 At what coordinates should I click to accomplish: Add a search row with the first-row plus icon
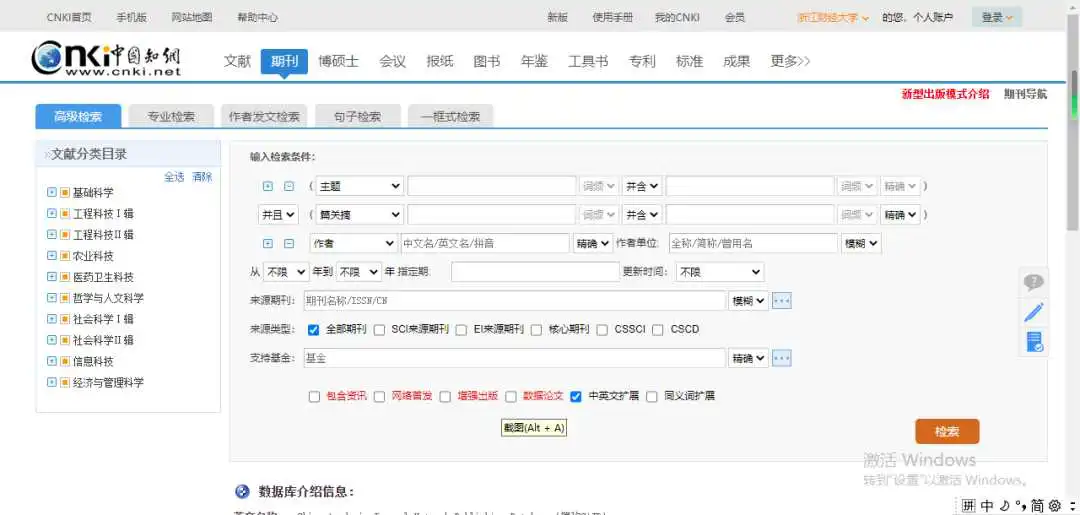(268, 186)
